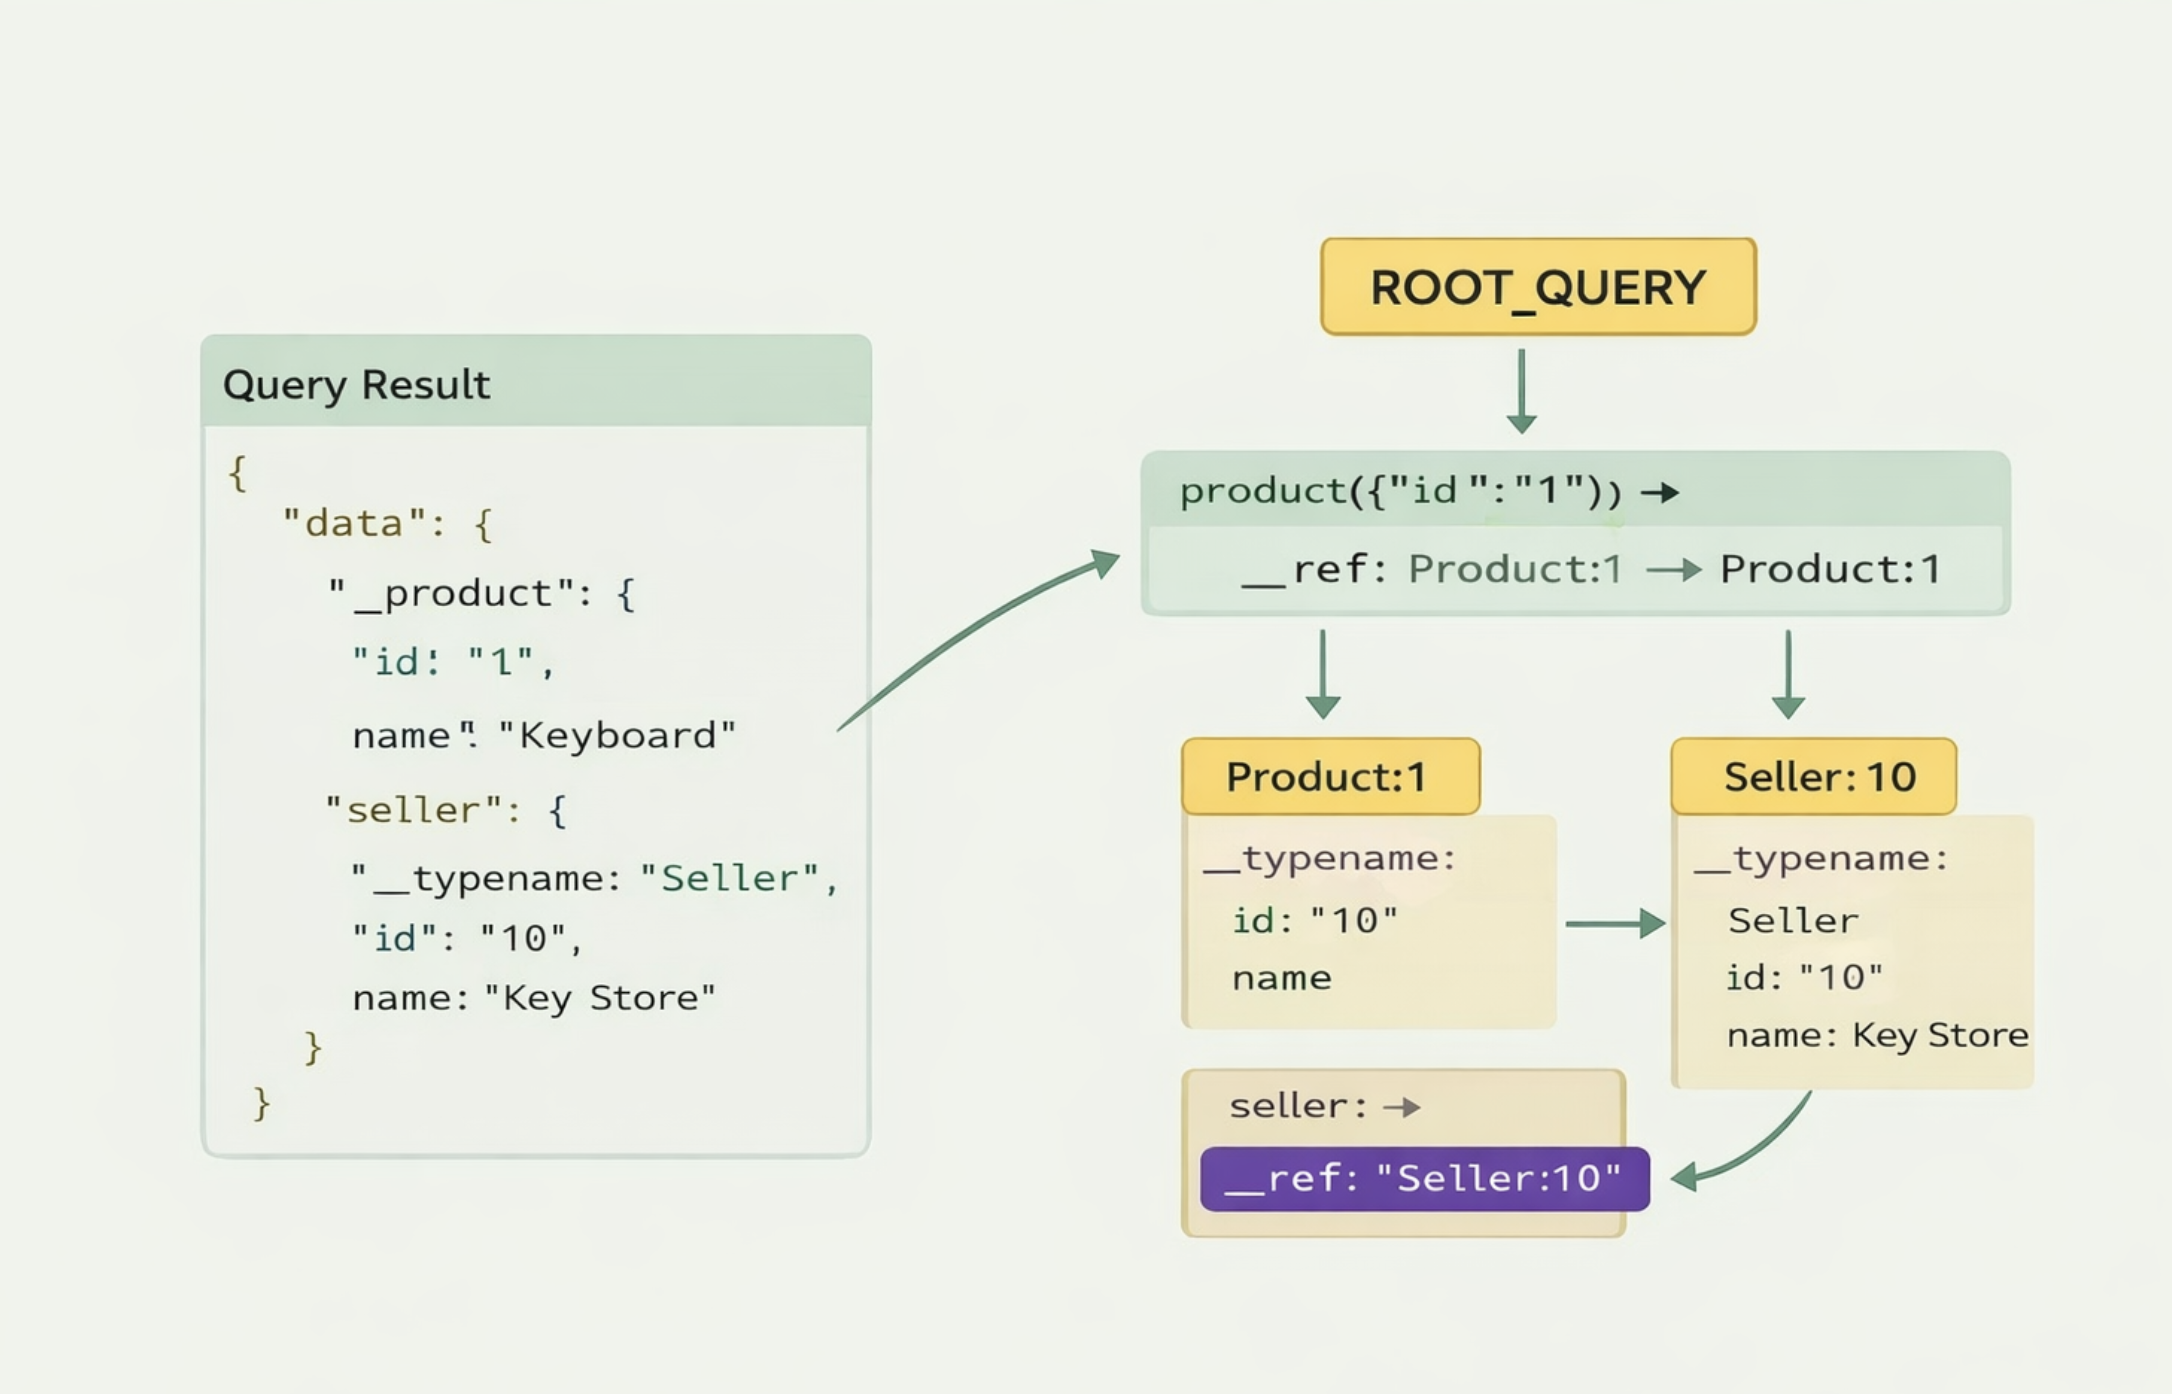The height and width of the screenshot is (1394, 2172).
Task: Click the name: Key Store field in Seller
Action: coord(1878,1035)
